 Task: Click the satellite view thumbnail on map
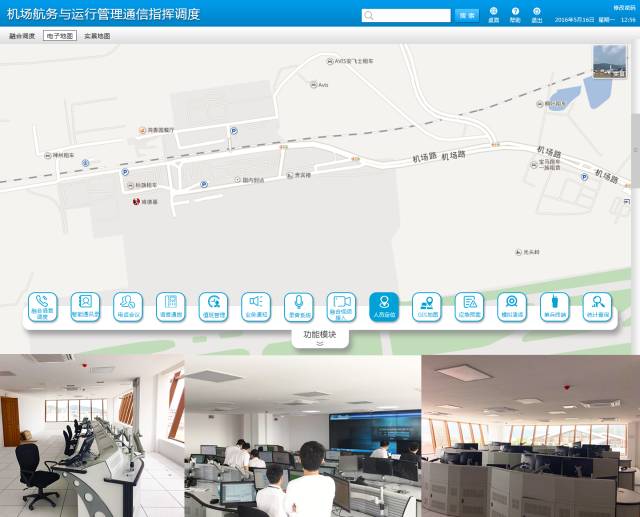[609, 62]
